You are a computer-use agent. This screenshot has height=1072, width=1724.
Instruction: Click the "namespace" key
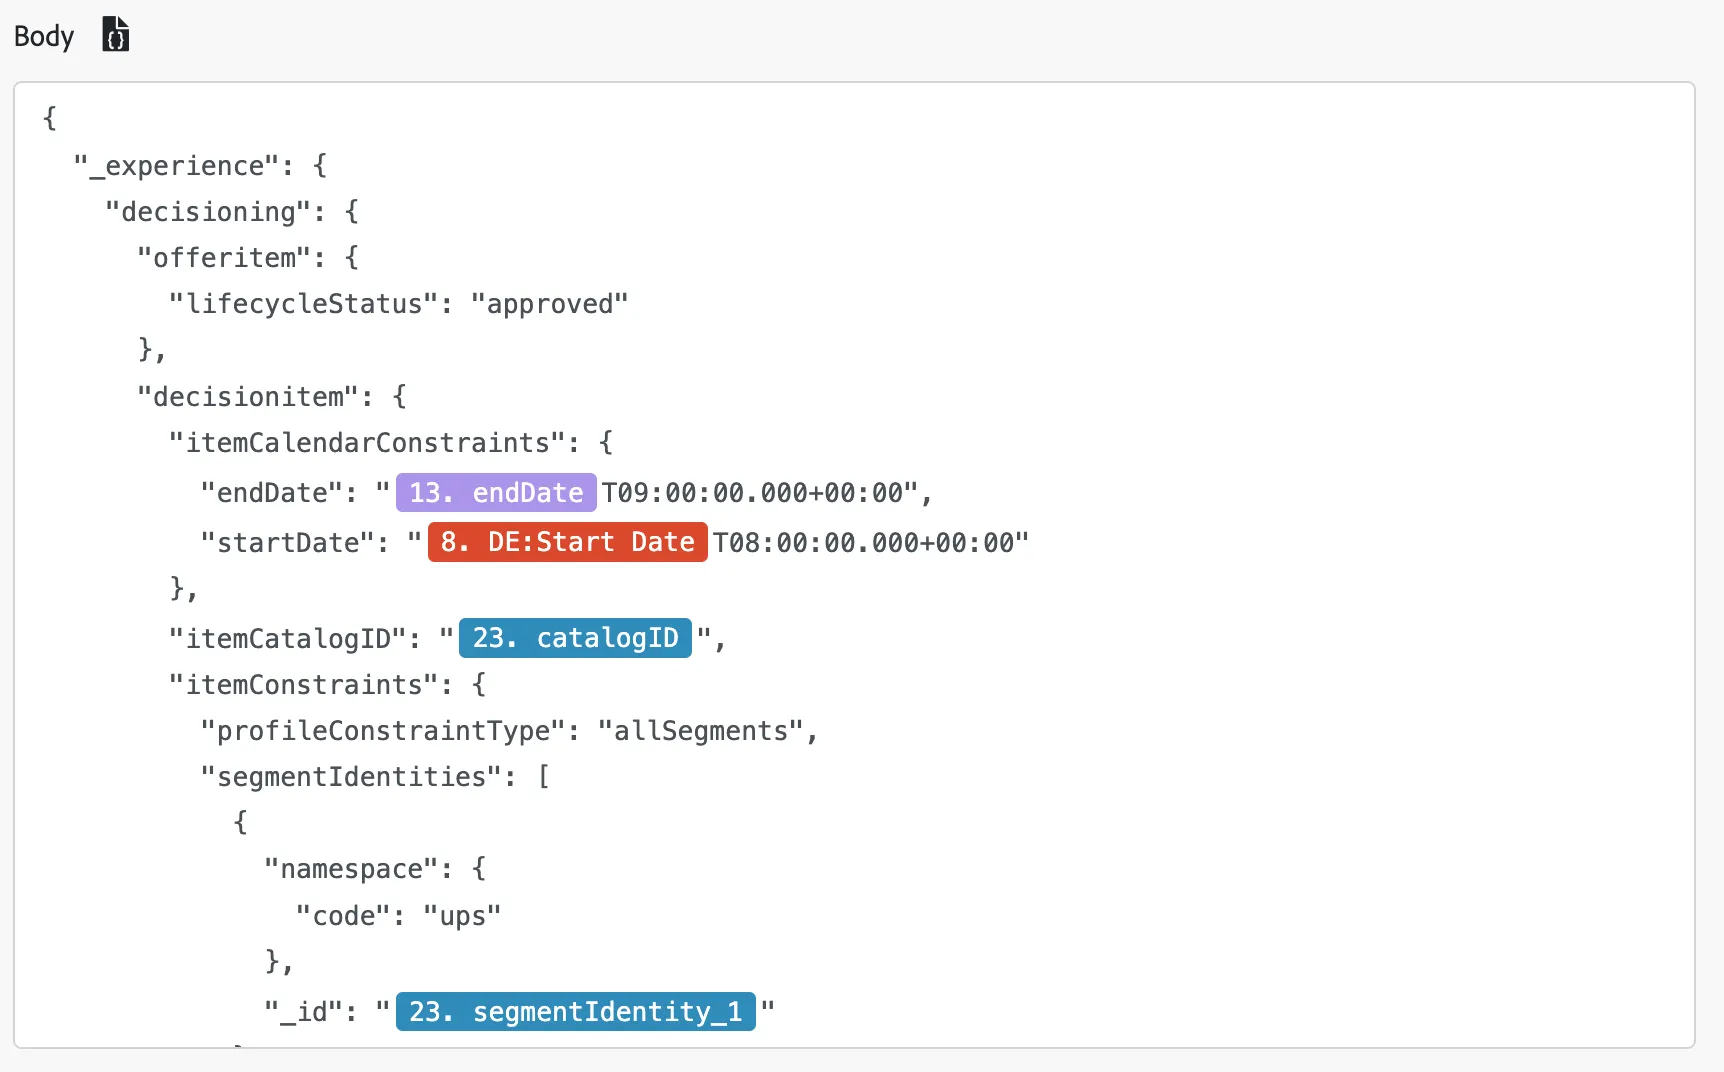coord(352,869)
